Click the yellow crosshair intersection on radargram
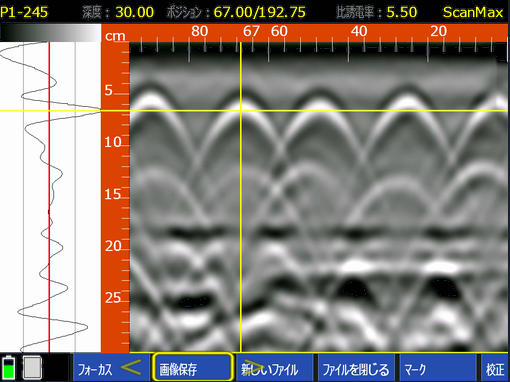 [241, 111]
